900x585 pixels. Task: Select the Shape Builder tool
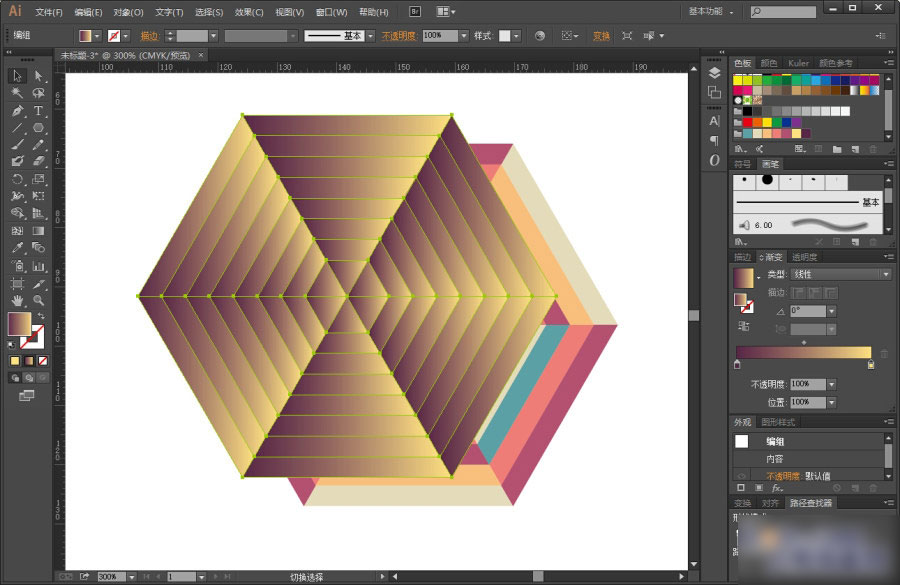tap(17, 213)
